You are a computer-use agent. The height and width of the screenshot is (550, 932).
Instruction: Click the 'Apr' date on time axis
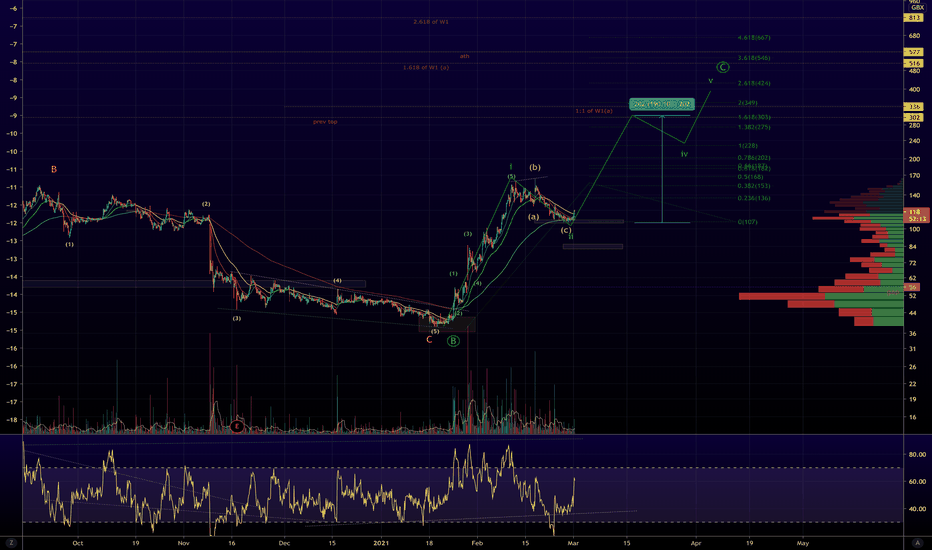(x=696, y=543)
